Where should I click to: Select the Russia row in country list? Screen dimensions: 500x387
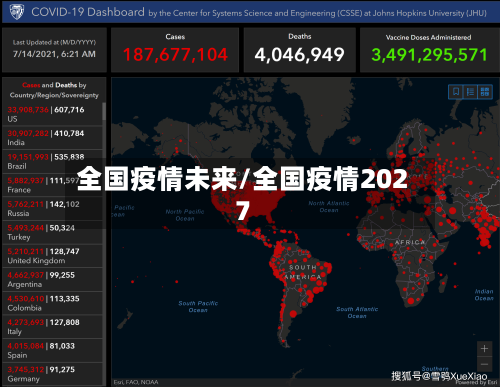52,209
